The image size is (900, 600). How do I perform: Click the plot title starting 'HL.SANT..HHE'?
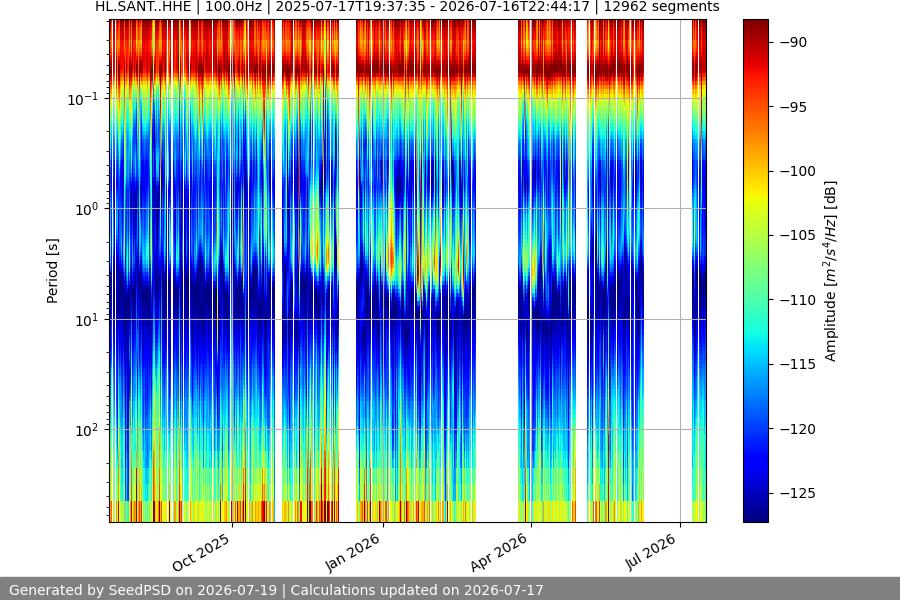click(x=407, y=7)
